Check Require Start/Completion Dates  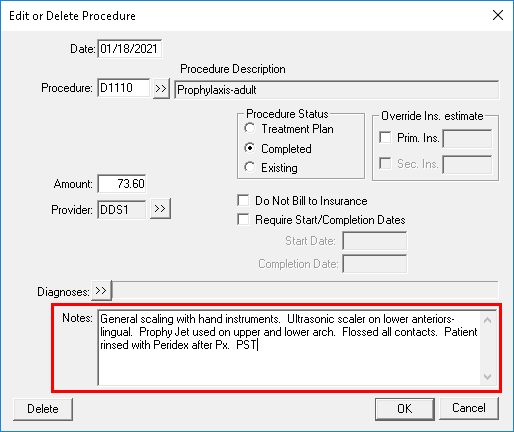(243, 220)
